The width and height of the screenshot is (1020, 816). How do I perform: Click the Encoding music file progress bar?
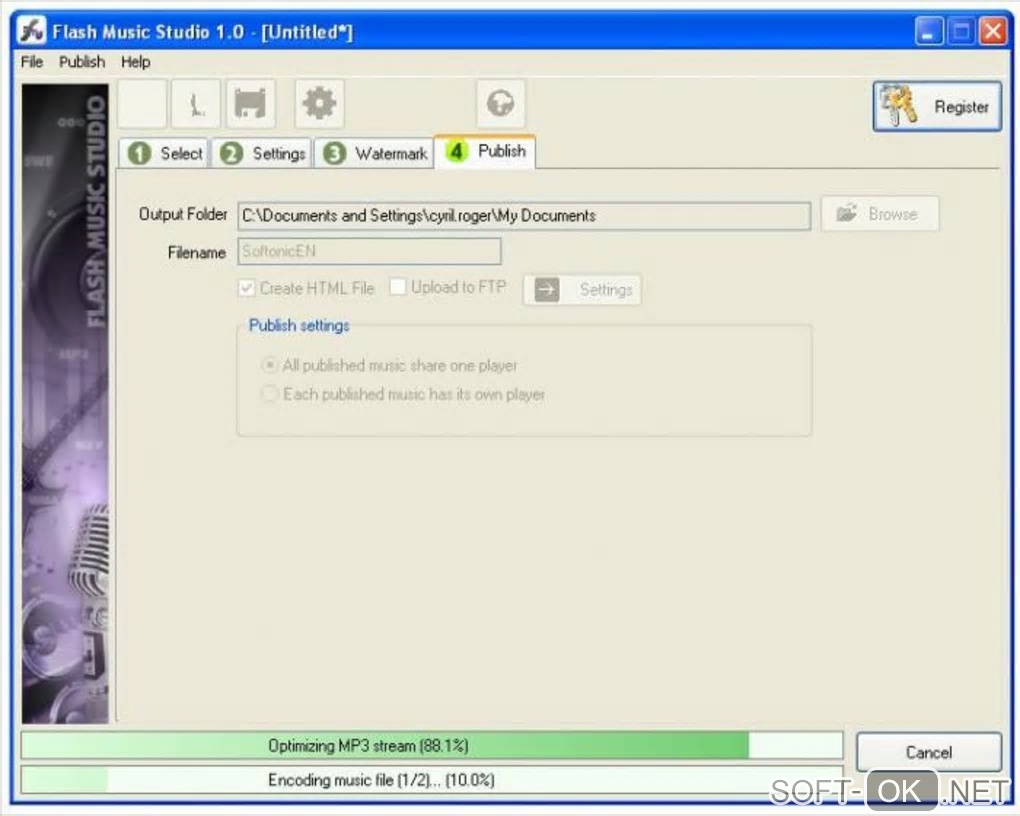tap(432, 780)
